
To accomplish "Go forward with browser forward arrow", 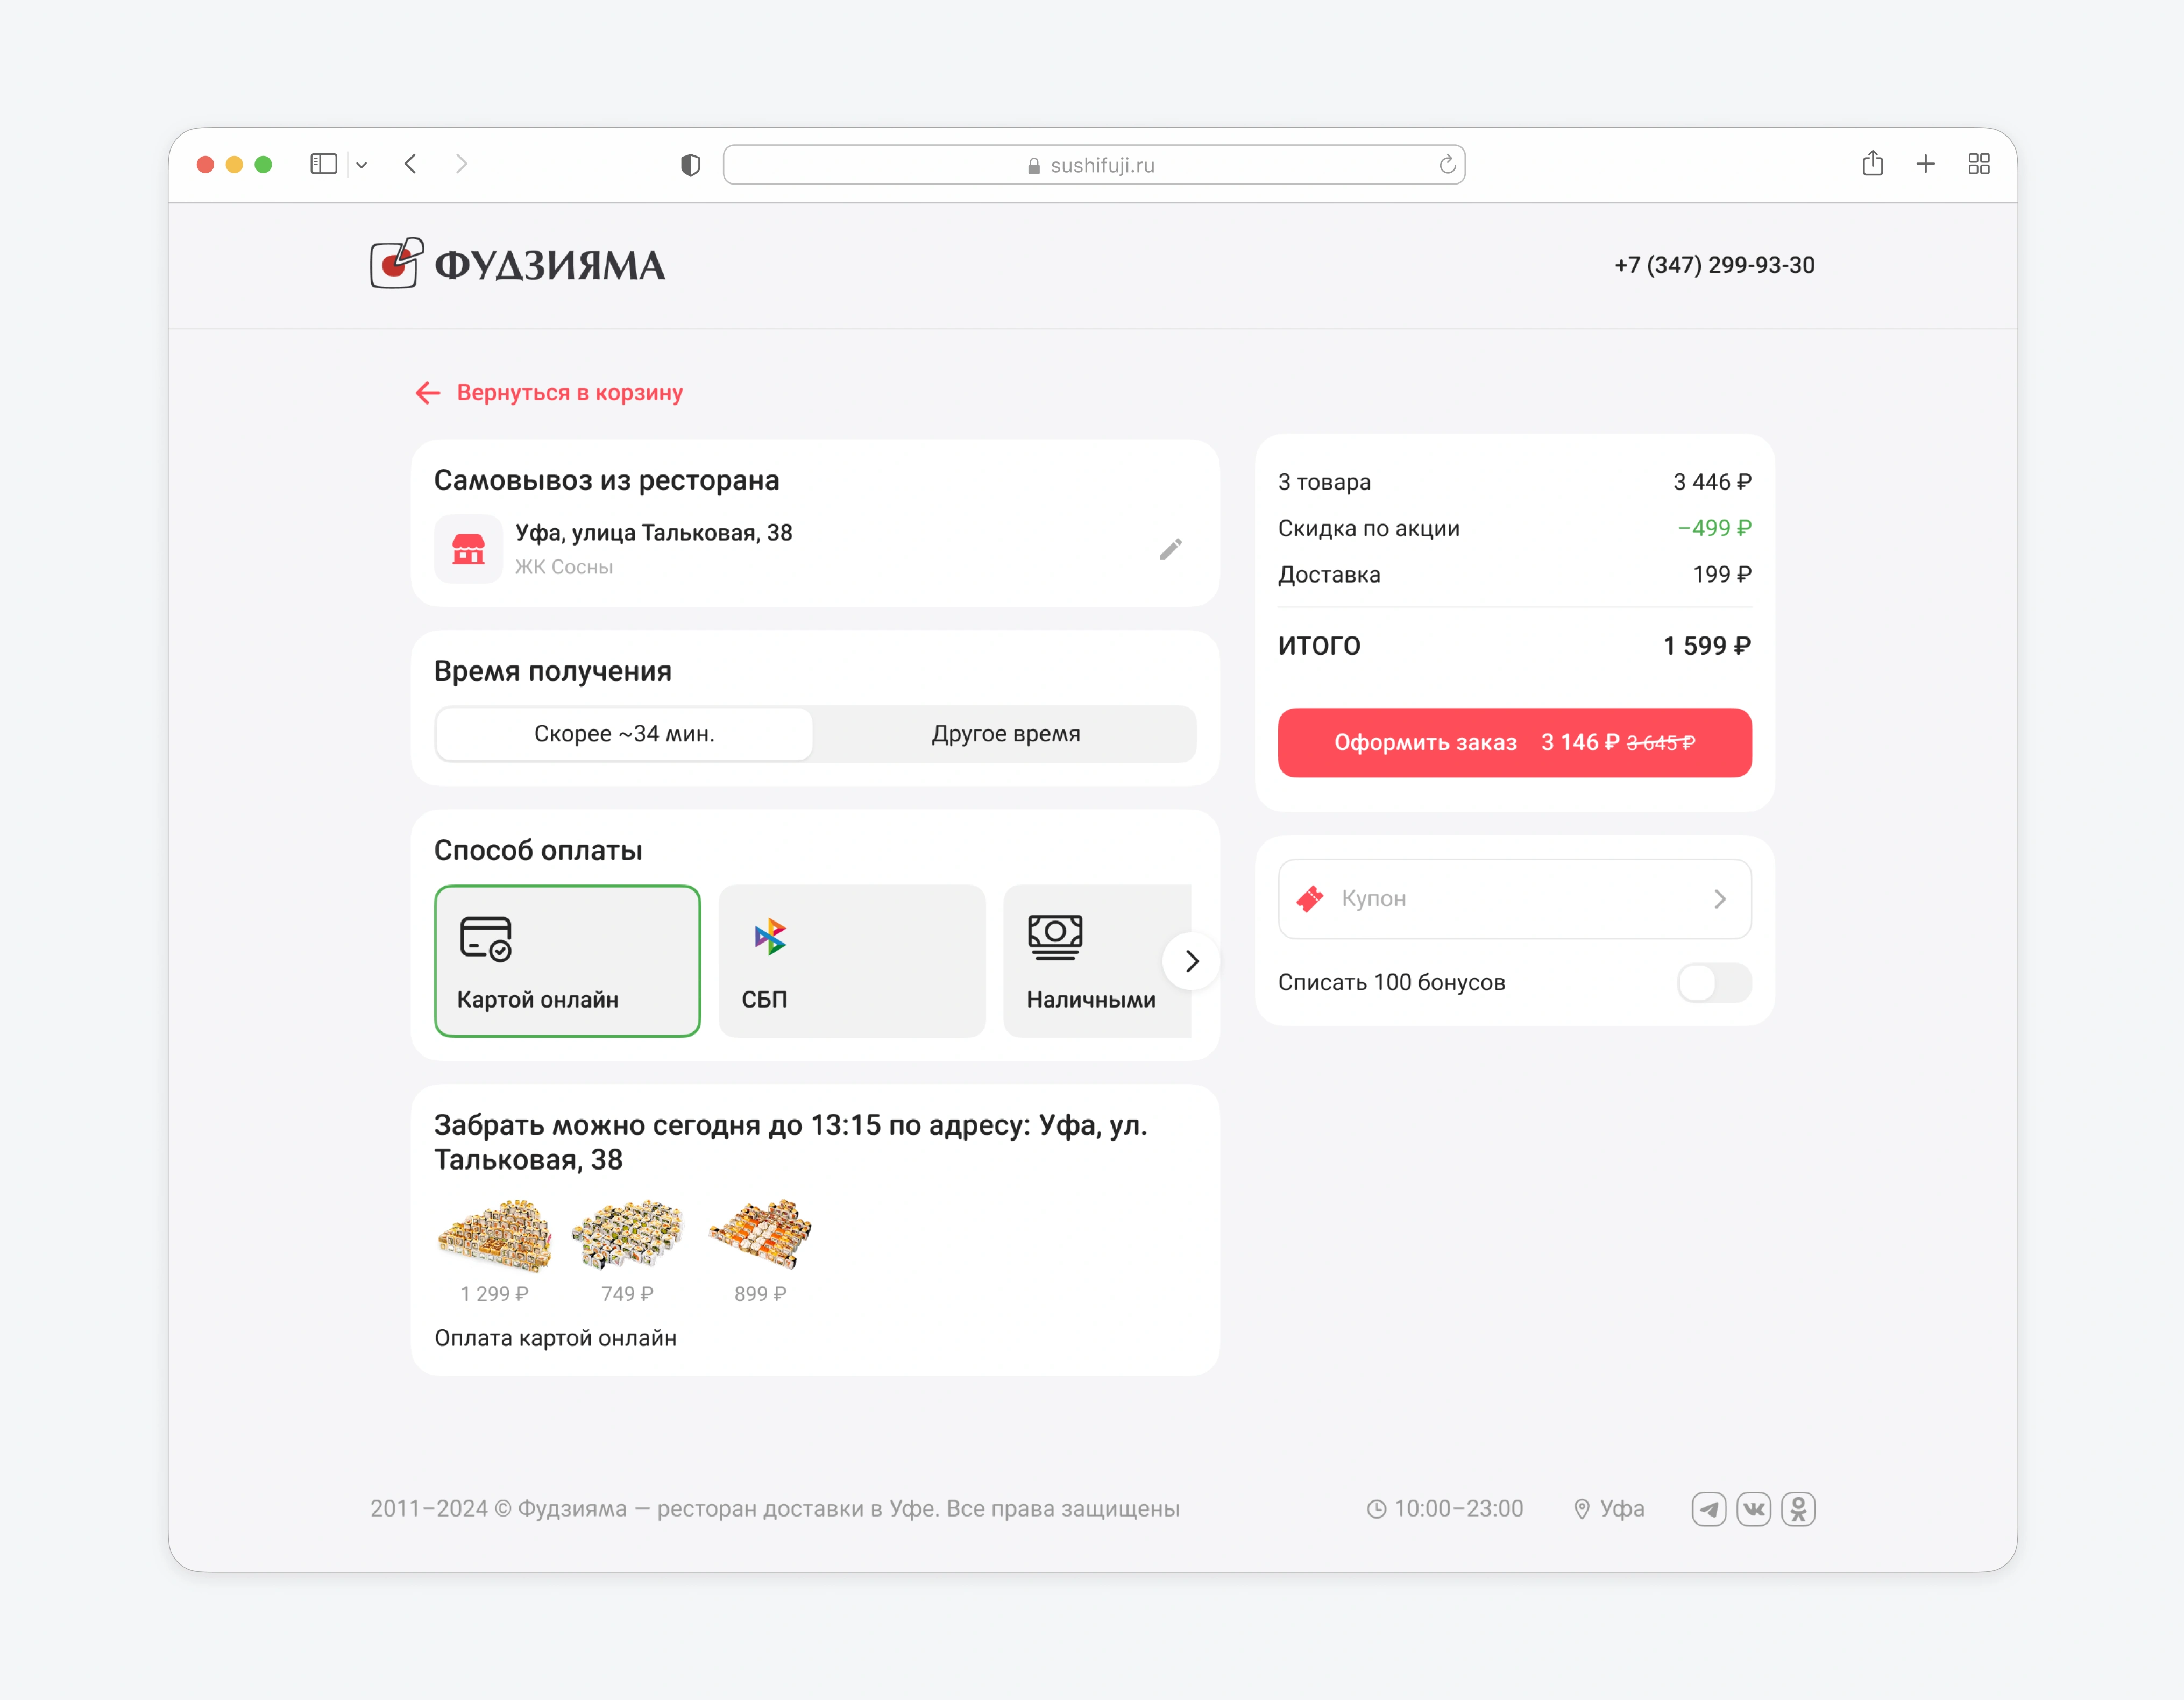I will click(461, 164).
